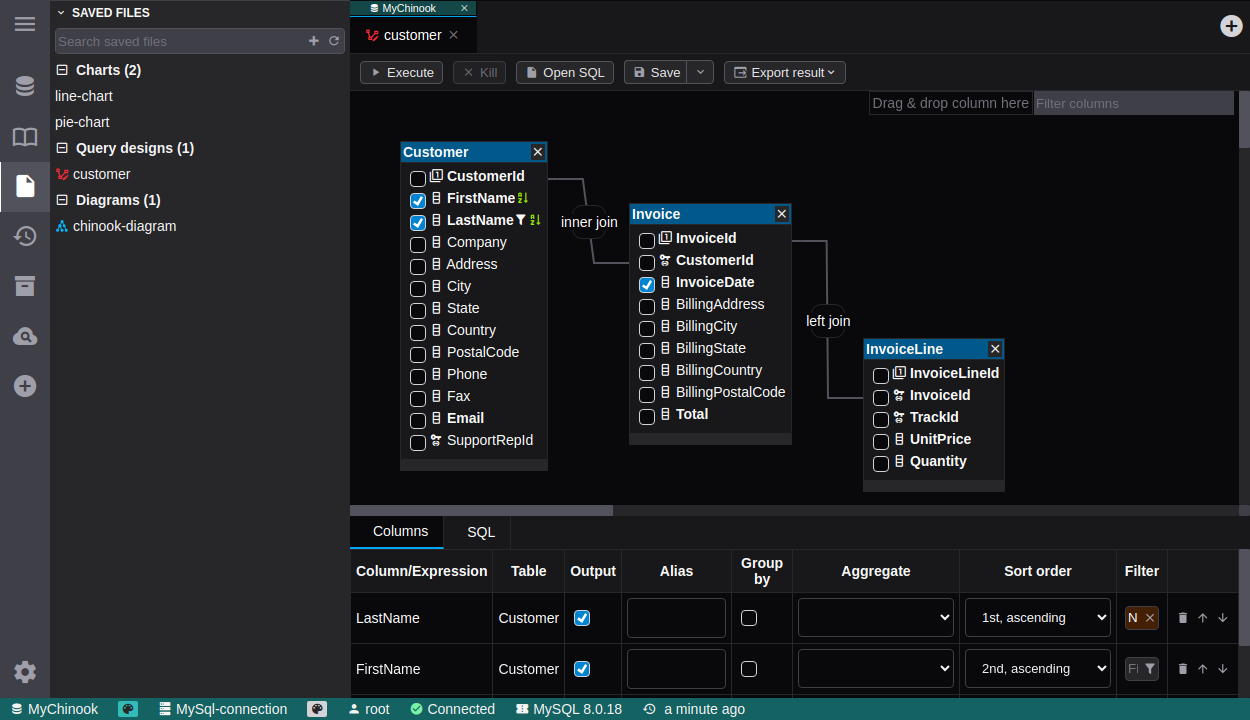Open the cloud sidebar icon

click(x=25, y=336)
